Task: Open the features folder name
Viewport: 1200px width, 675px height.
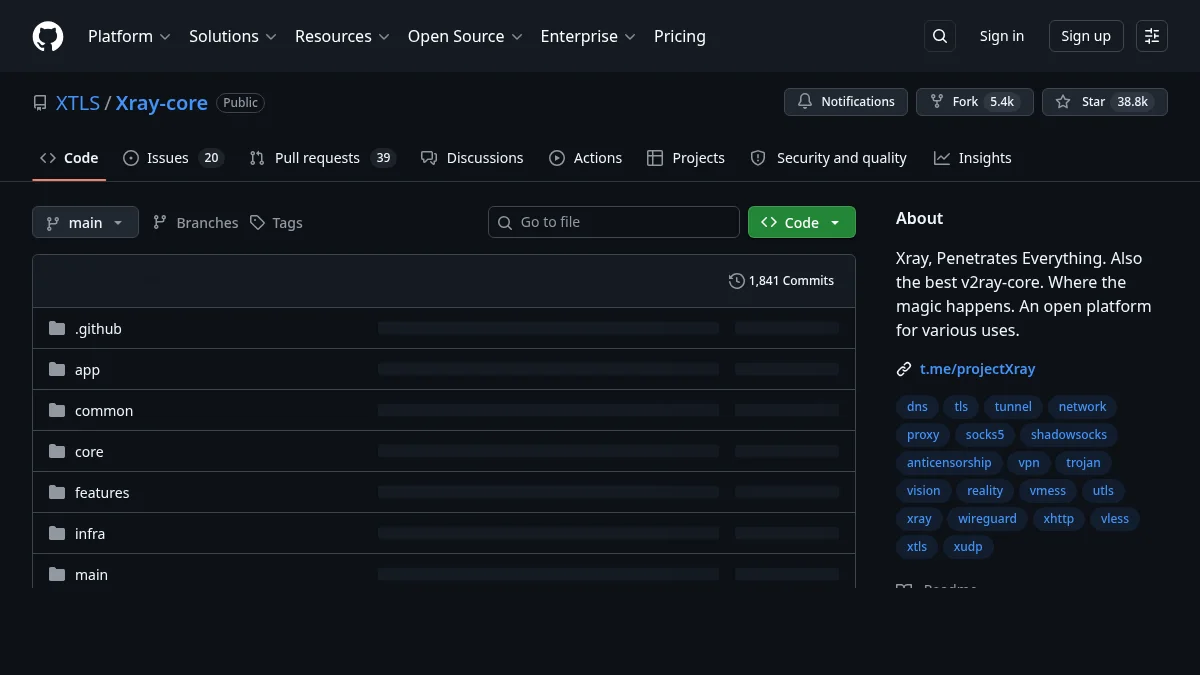Action: click(102, 493)
